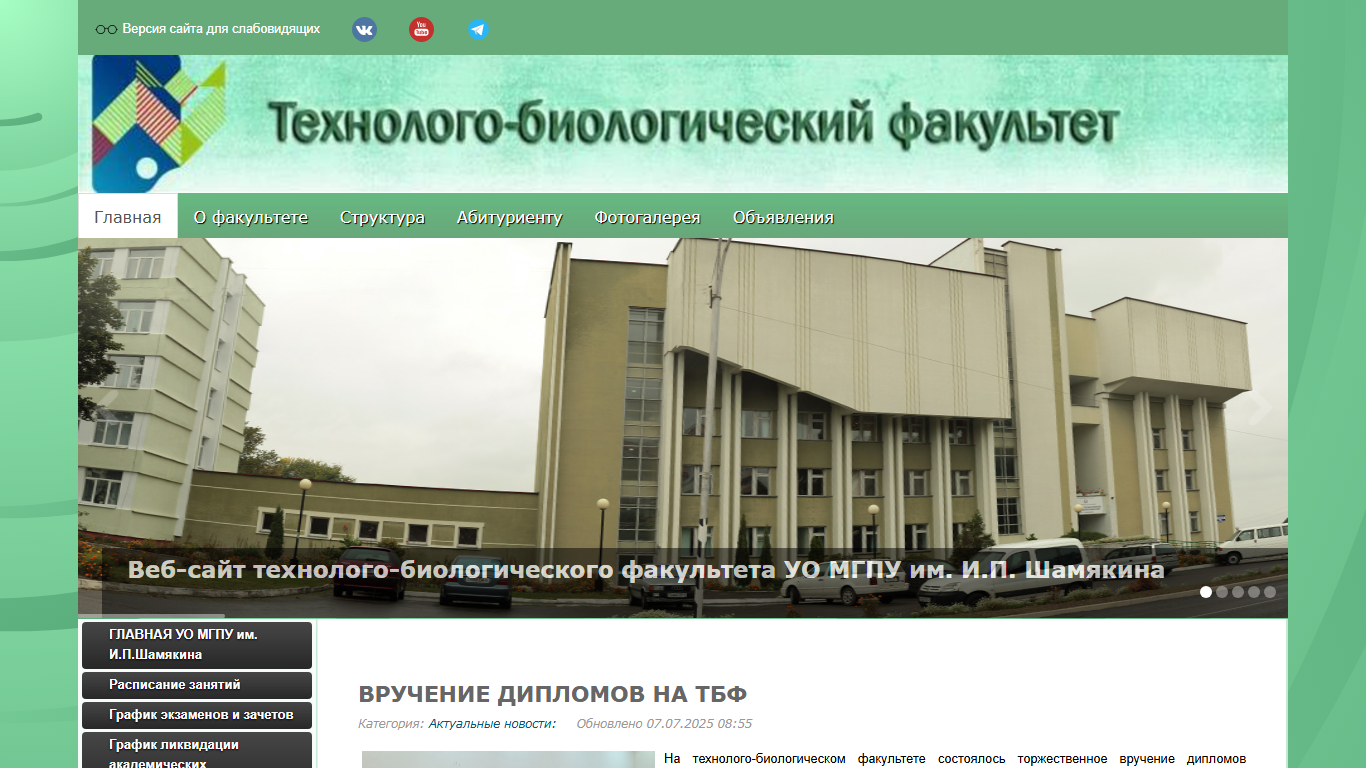Select the fifth slider pagination dot

(x=1270, y=592)
